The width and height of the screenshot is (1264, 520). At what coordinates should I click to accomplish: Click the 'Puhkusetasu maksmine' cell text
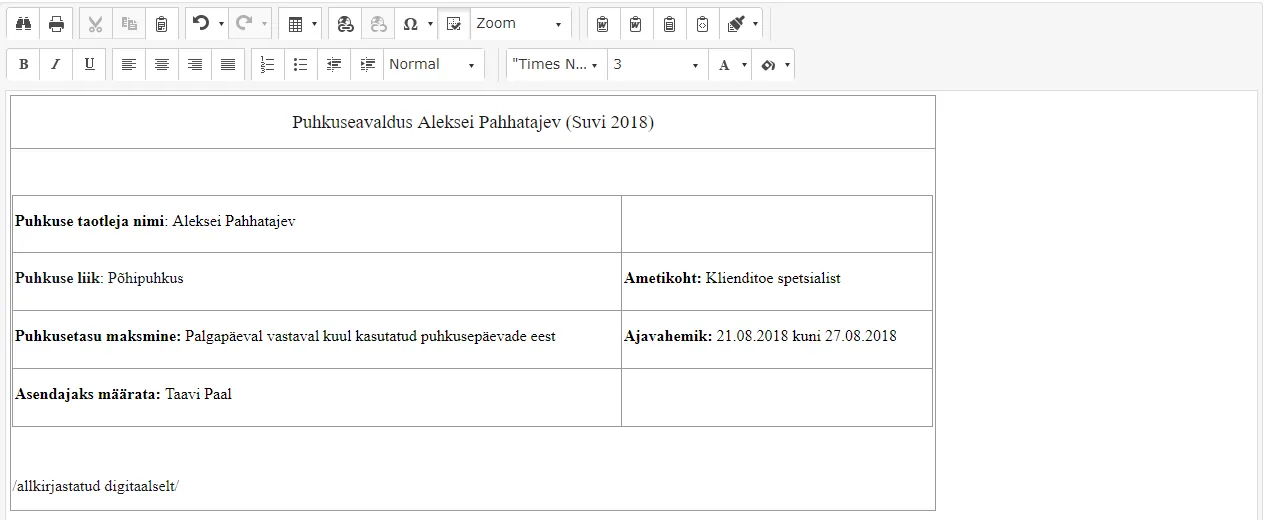[285, 336]
